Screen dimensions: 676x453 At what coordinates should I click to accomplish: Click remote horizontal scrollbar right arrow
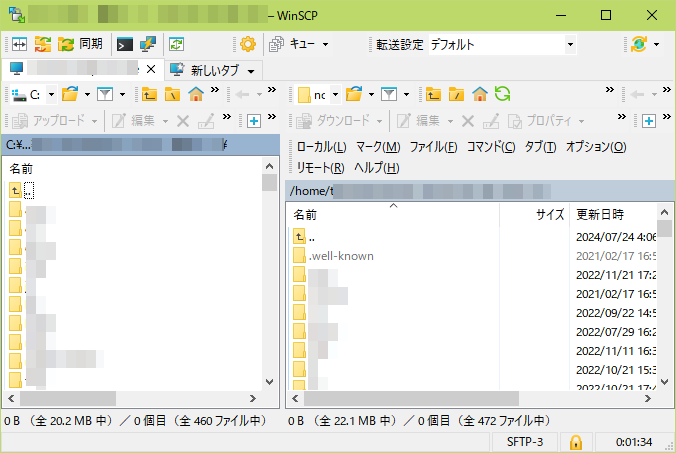[648, 399]
